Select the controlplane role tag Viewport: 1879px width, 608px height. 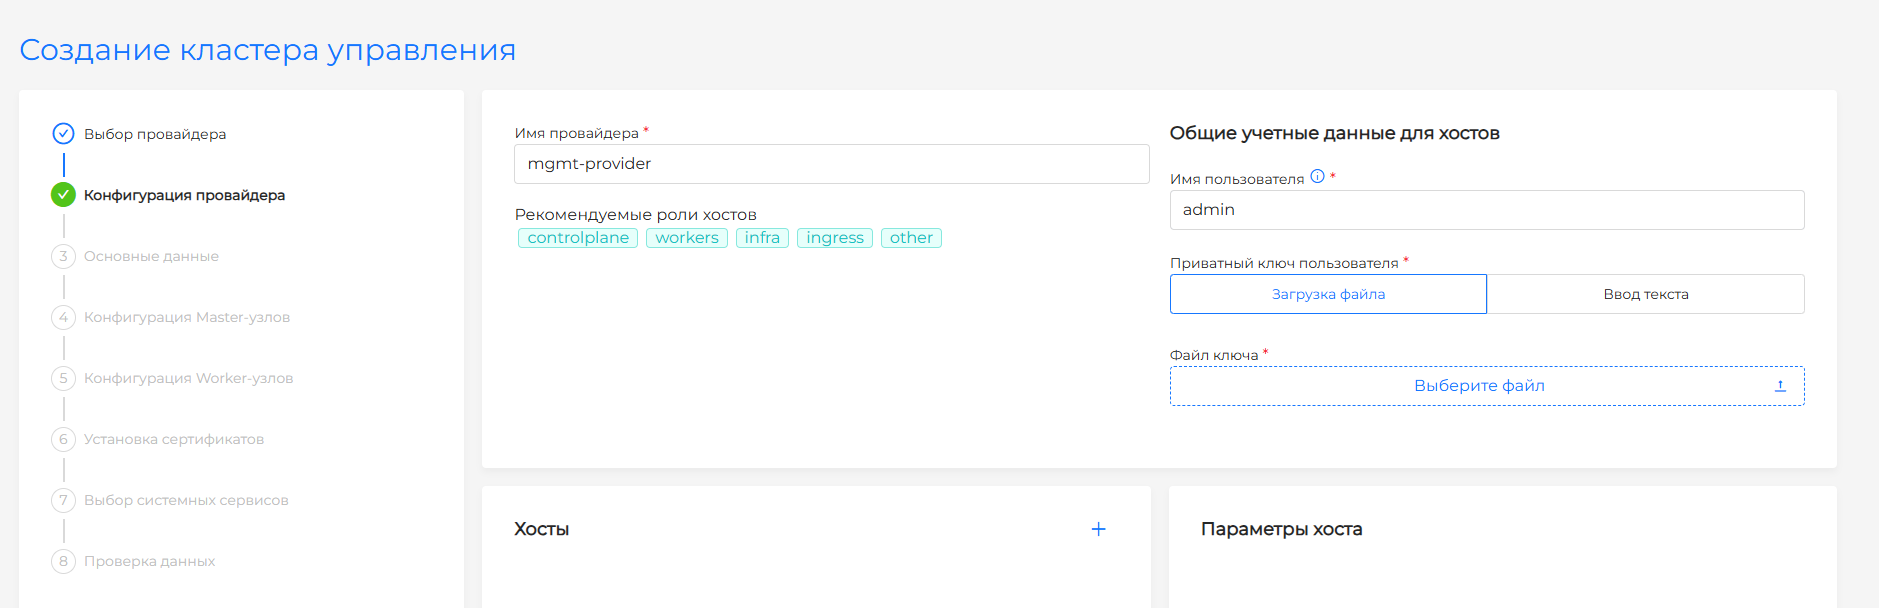[578, 238]
